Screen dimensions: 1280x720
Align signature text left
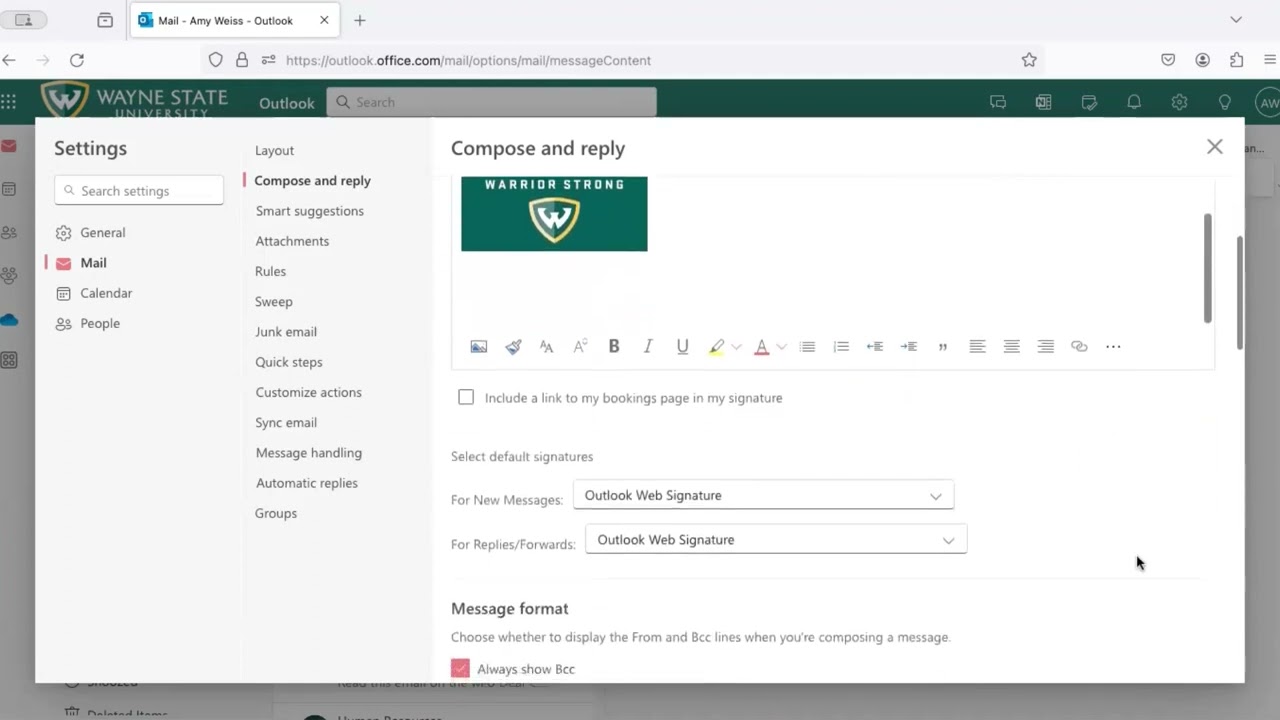(977, 347)
